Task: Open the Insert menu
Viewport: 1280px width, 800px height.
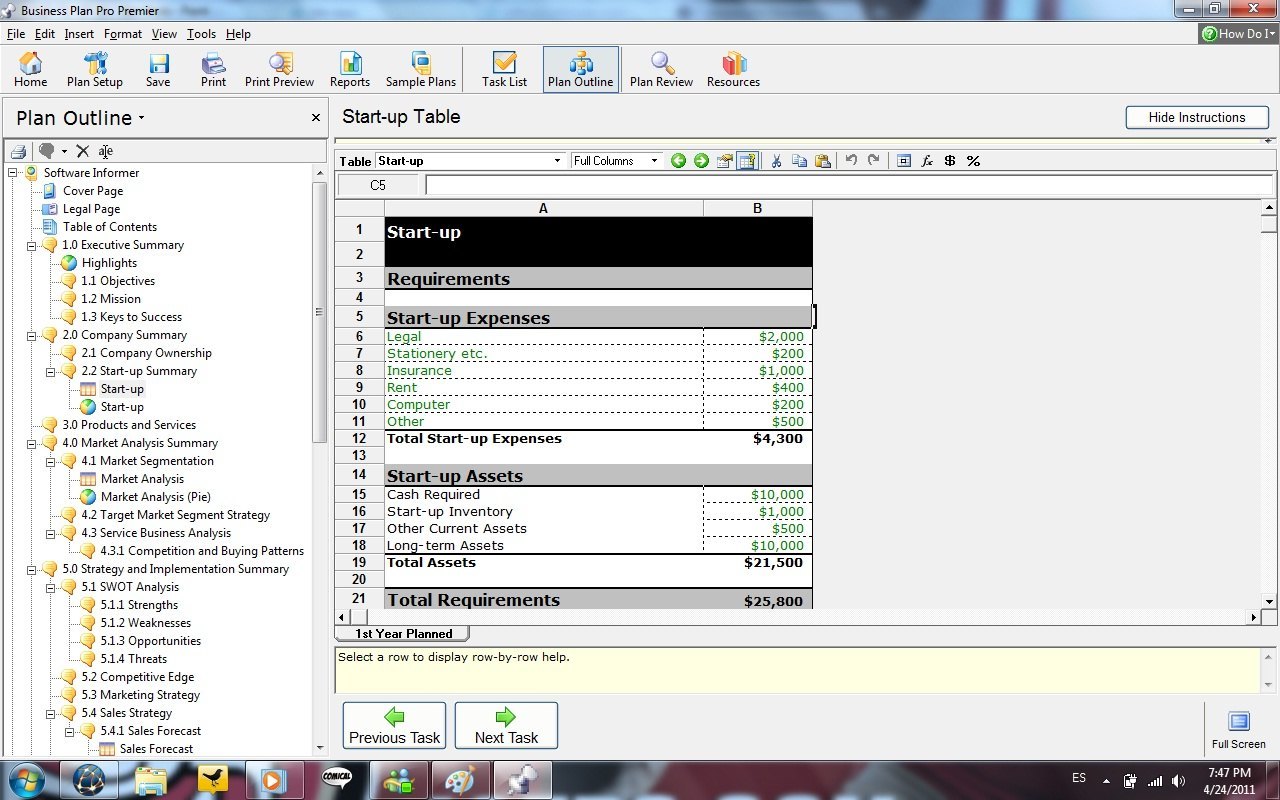Action: tap(79, 34)
